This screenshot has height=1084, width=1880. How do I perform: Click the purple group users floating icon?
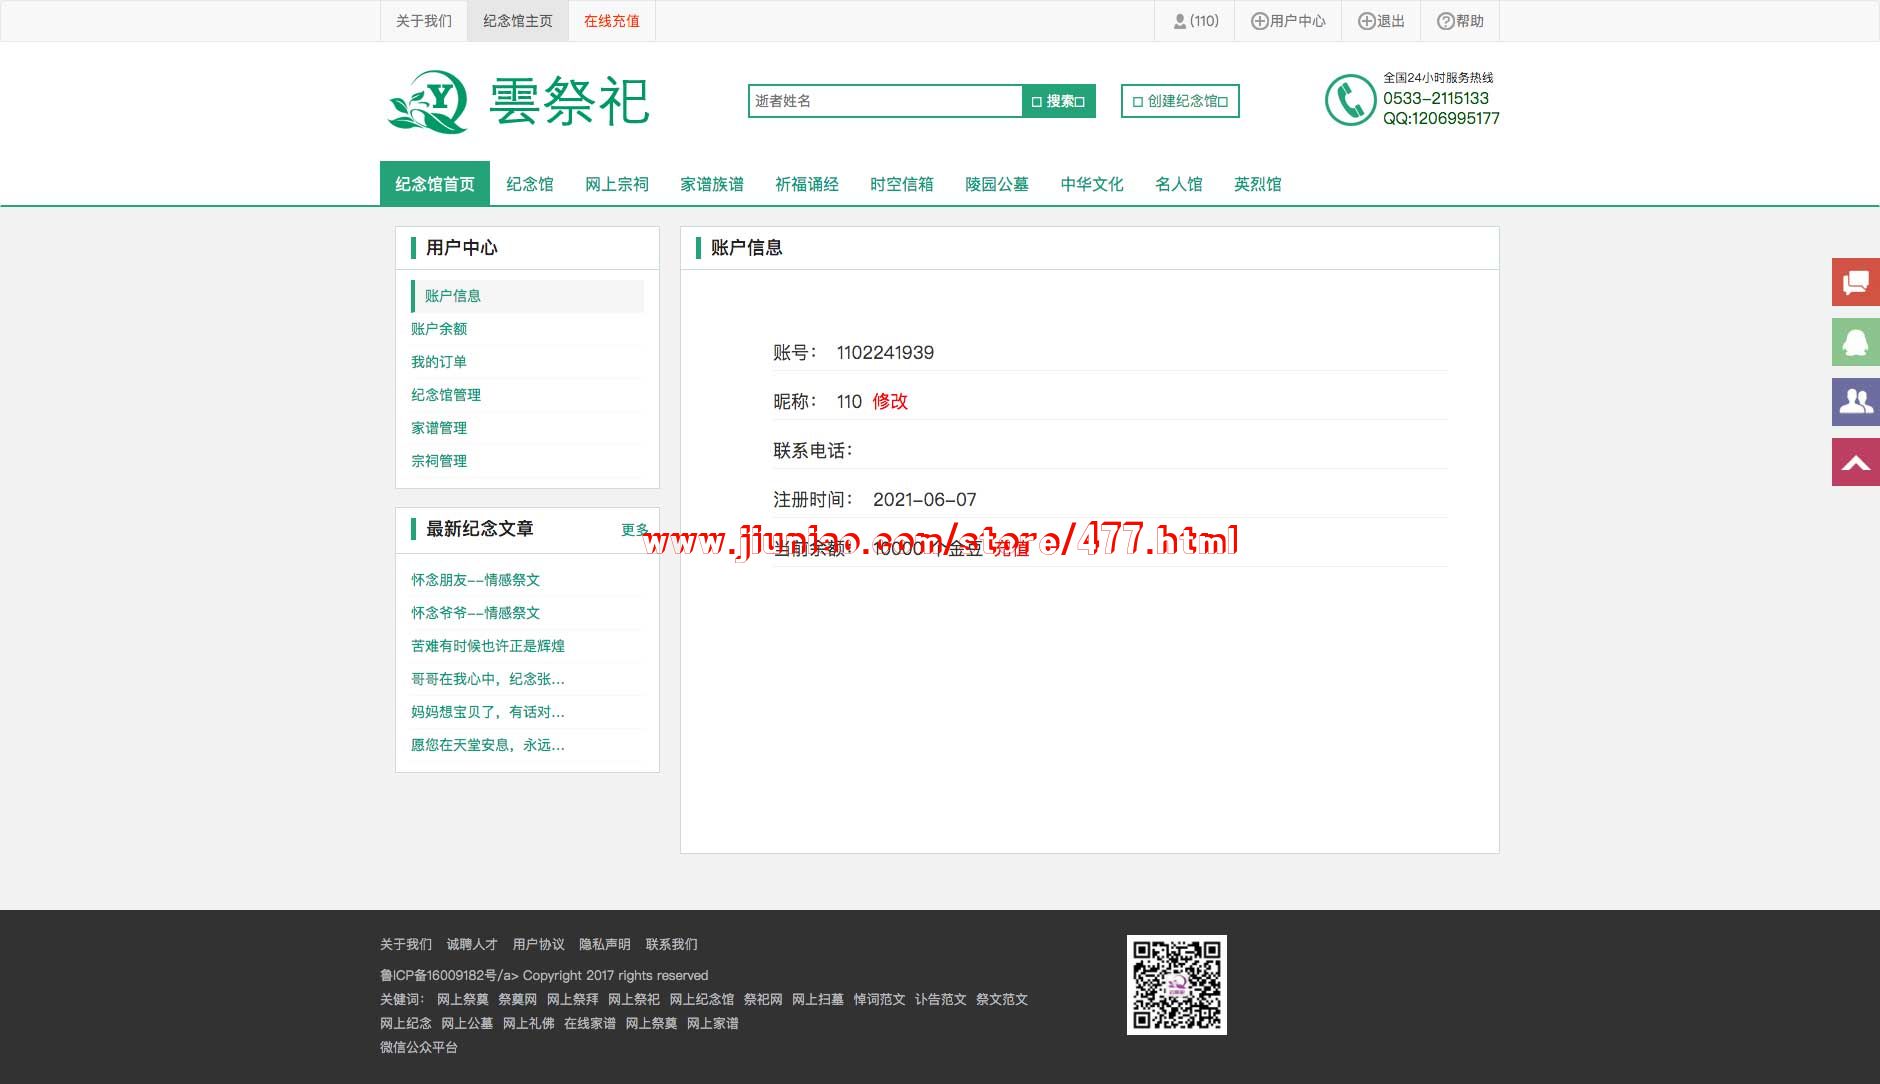point(1855,402)
